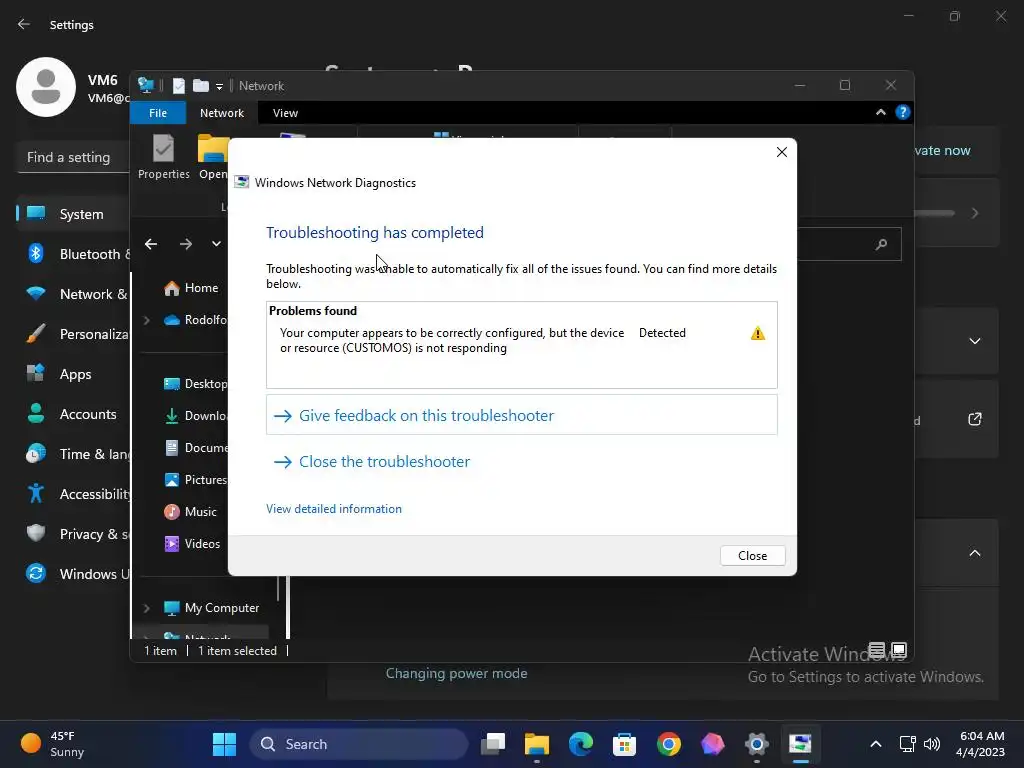Switch to details view icon in status bar
This screenshot has height=768, width=1024.
point(876,650)
